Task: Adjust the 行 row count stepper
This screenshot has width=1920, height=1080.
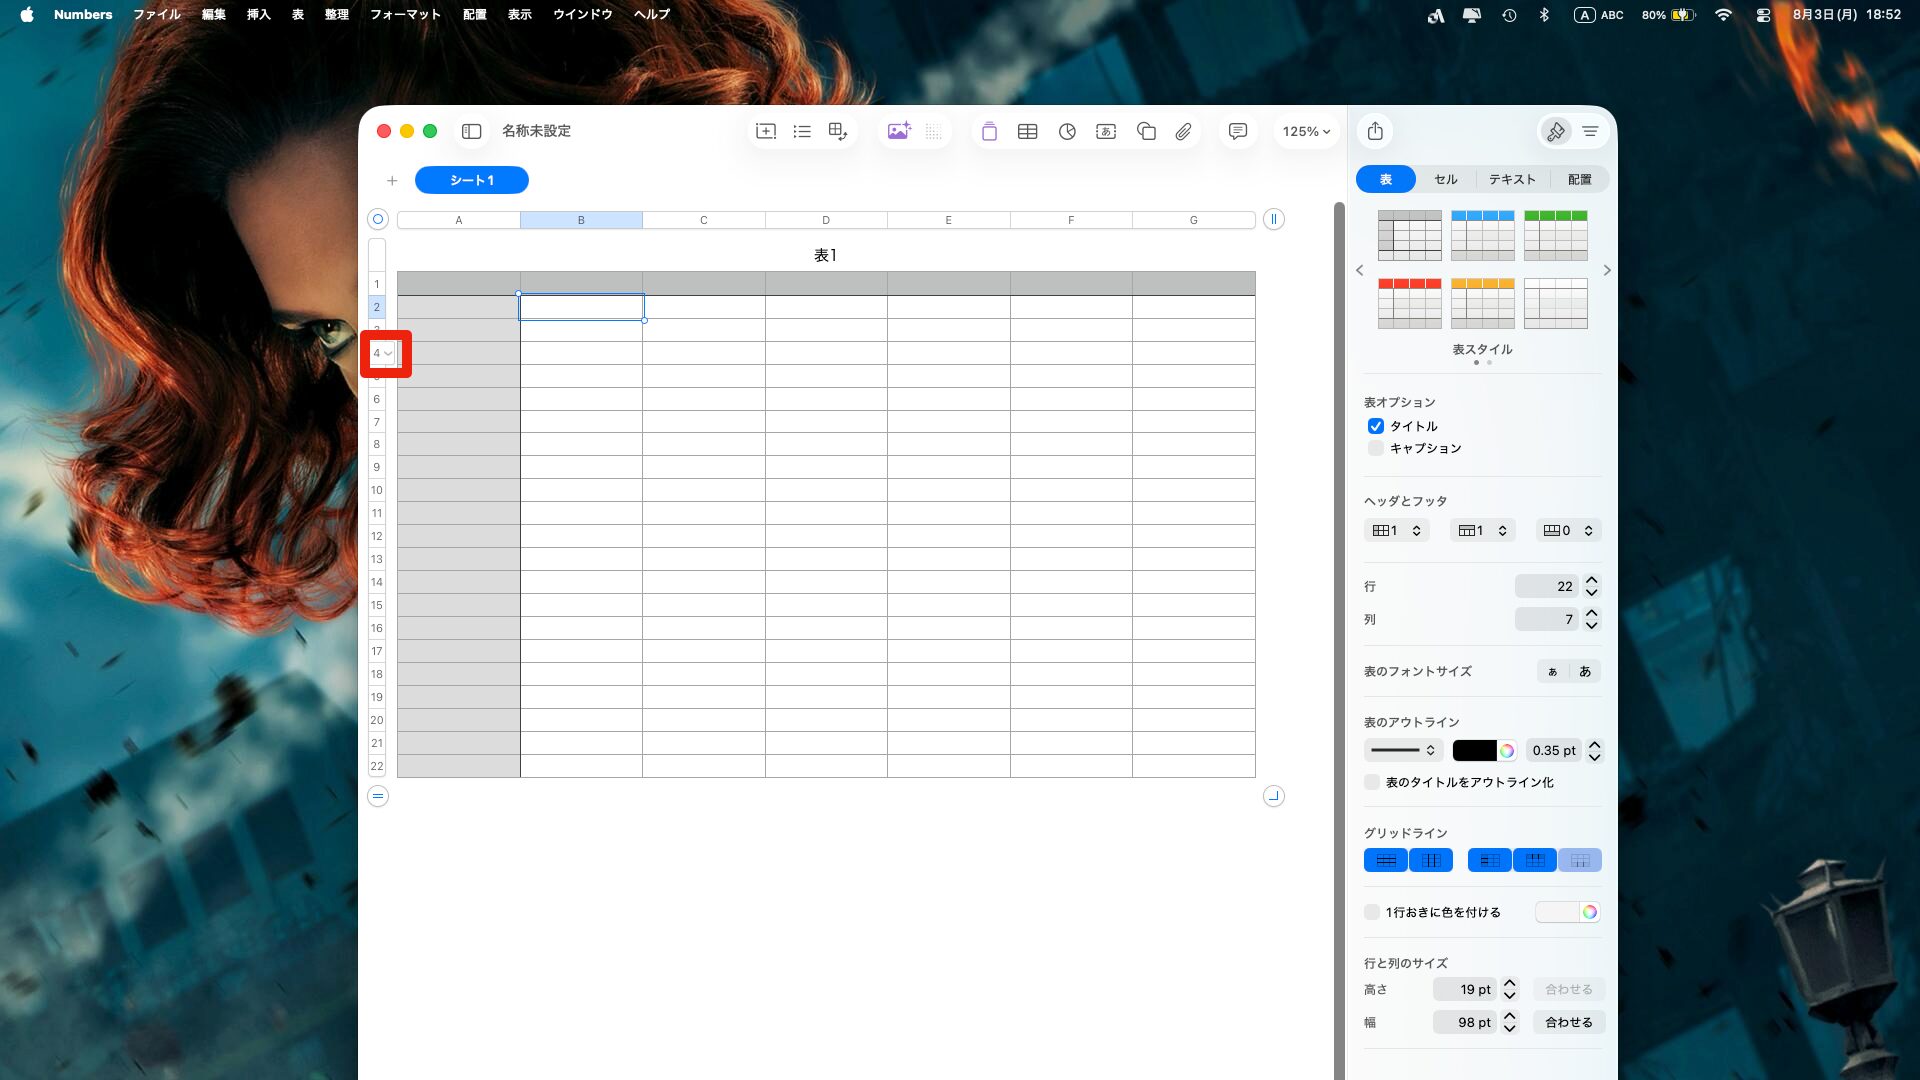Action: (1592, 586)
